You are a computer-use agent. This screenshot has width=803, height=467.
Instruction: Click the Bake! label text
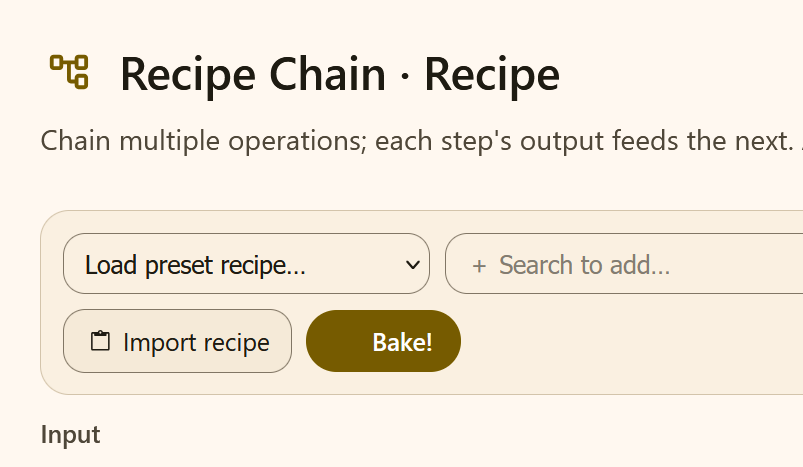pyautogui.click(x=402, y=342)
